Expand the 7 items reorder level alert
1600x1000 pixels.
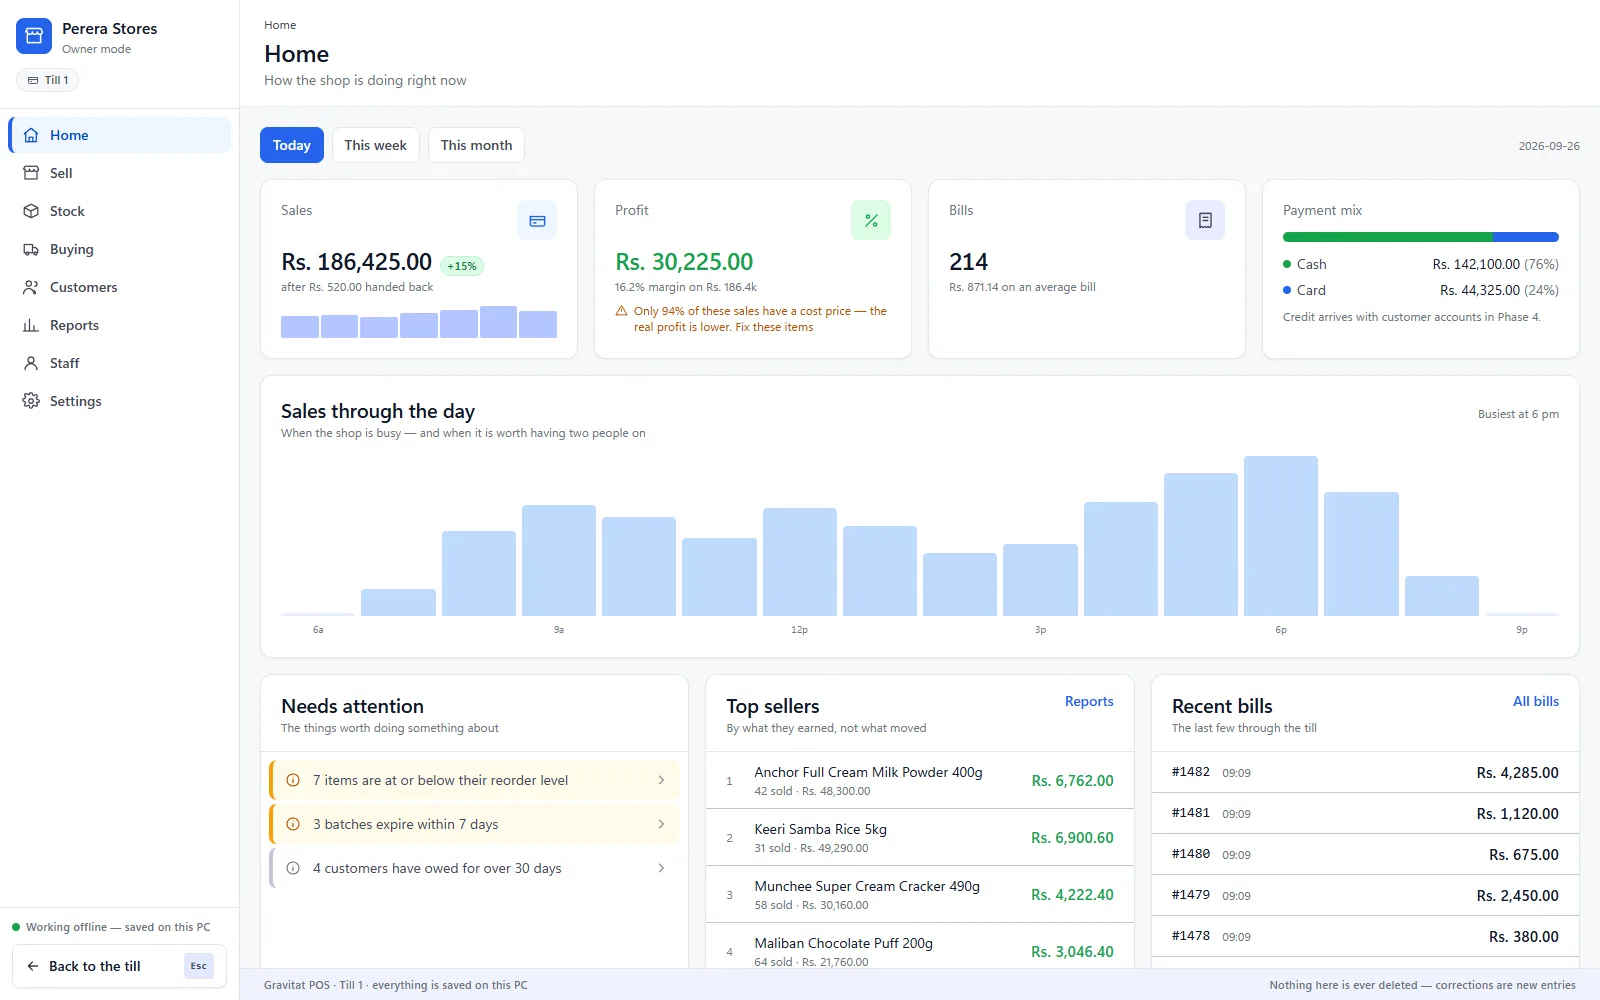pyautogui.click(x=475, y=780)
